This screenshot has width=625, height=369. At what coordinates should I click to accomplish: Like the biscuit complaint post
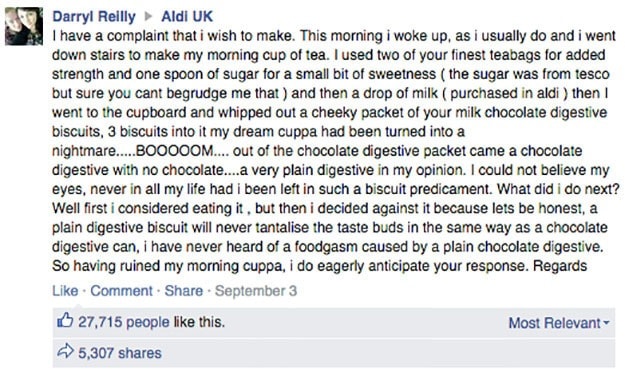(65, 291)
